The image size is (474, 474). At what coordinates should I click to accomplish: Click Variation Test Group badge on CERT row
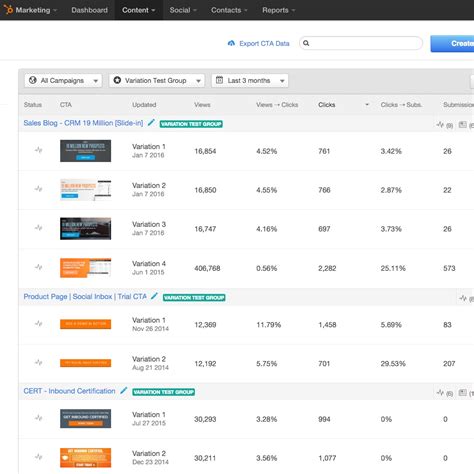[x=163, y=392]
